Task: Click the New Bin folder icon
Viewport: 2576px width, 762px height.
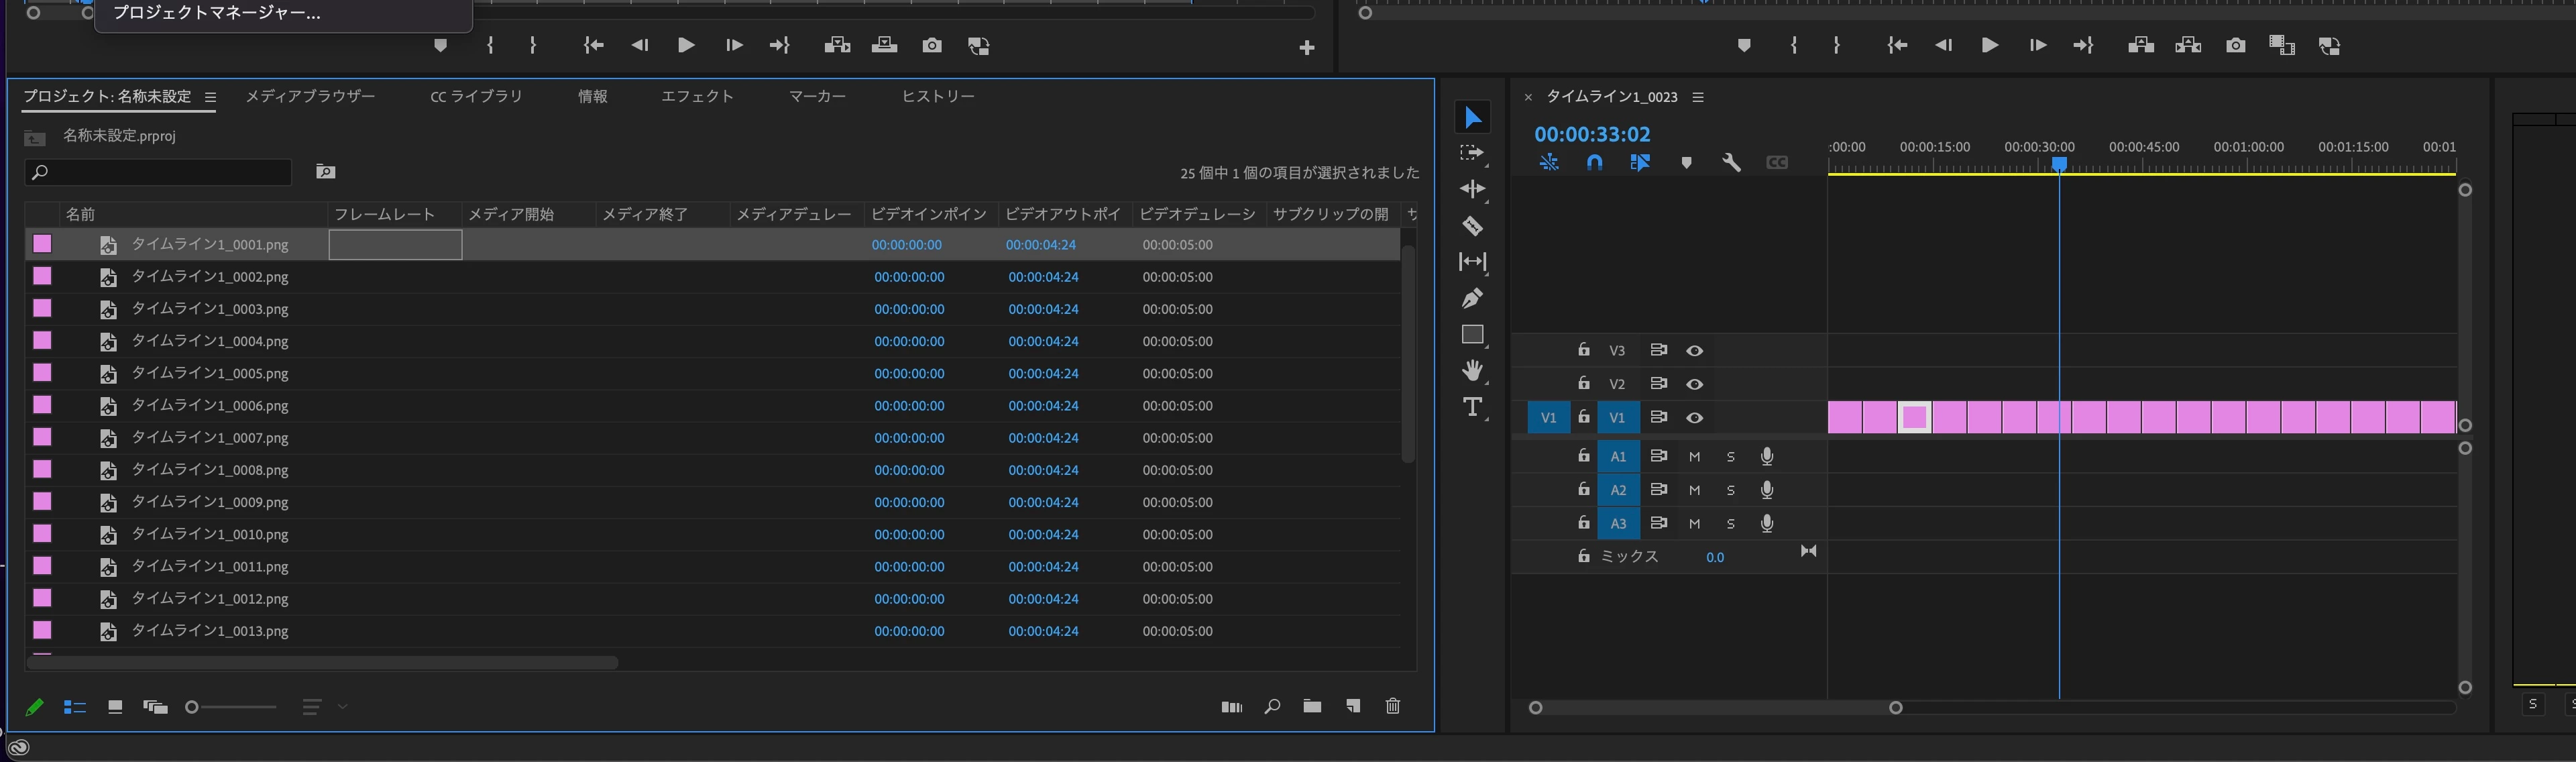Action: coord(1312,706)
